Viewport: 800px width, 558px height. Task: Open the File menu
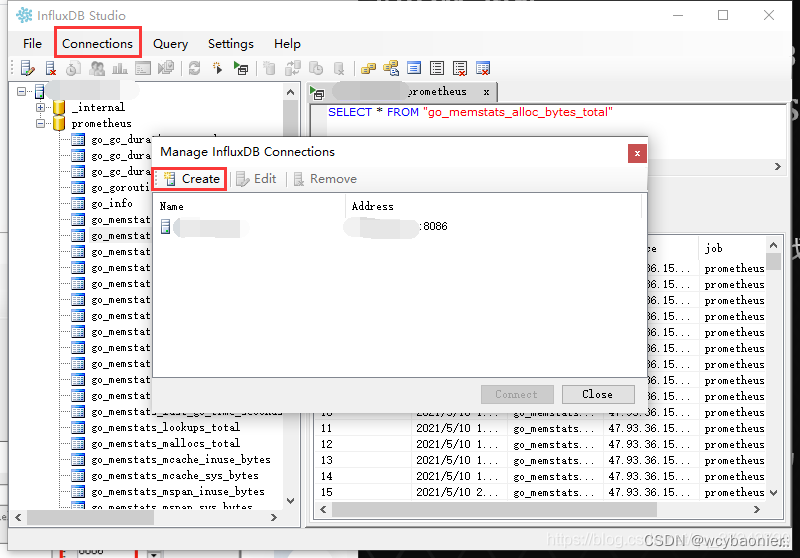click(x=32, y=44)
